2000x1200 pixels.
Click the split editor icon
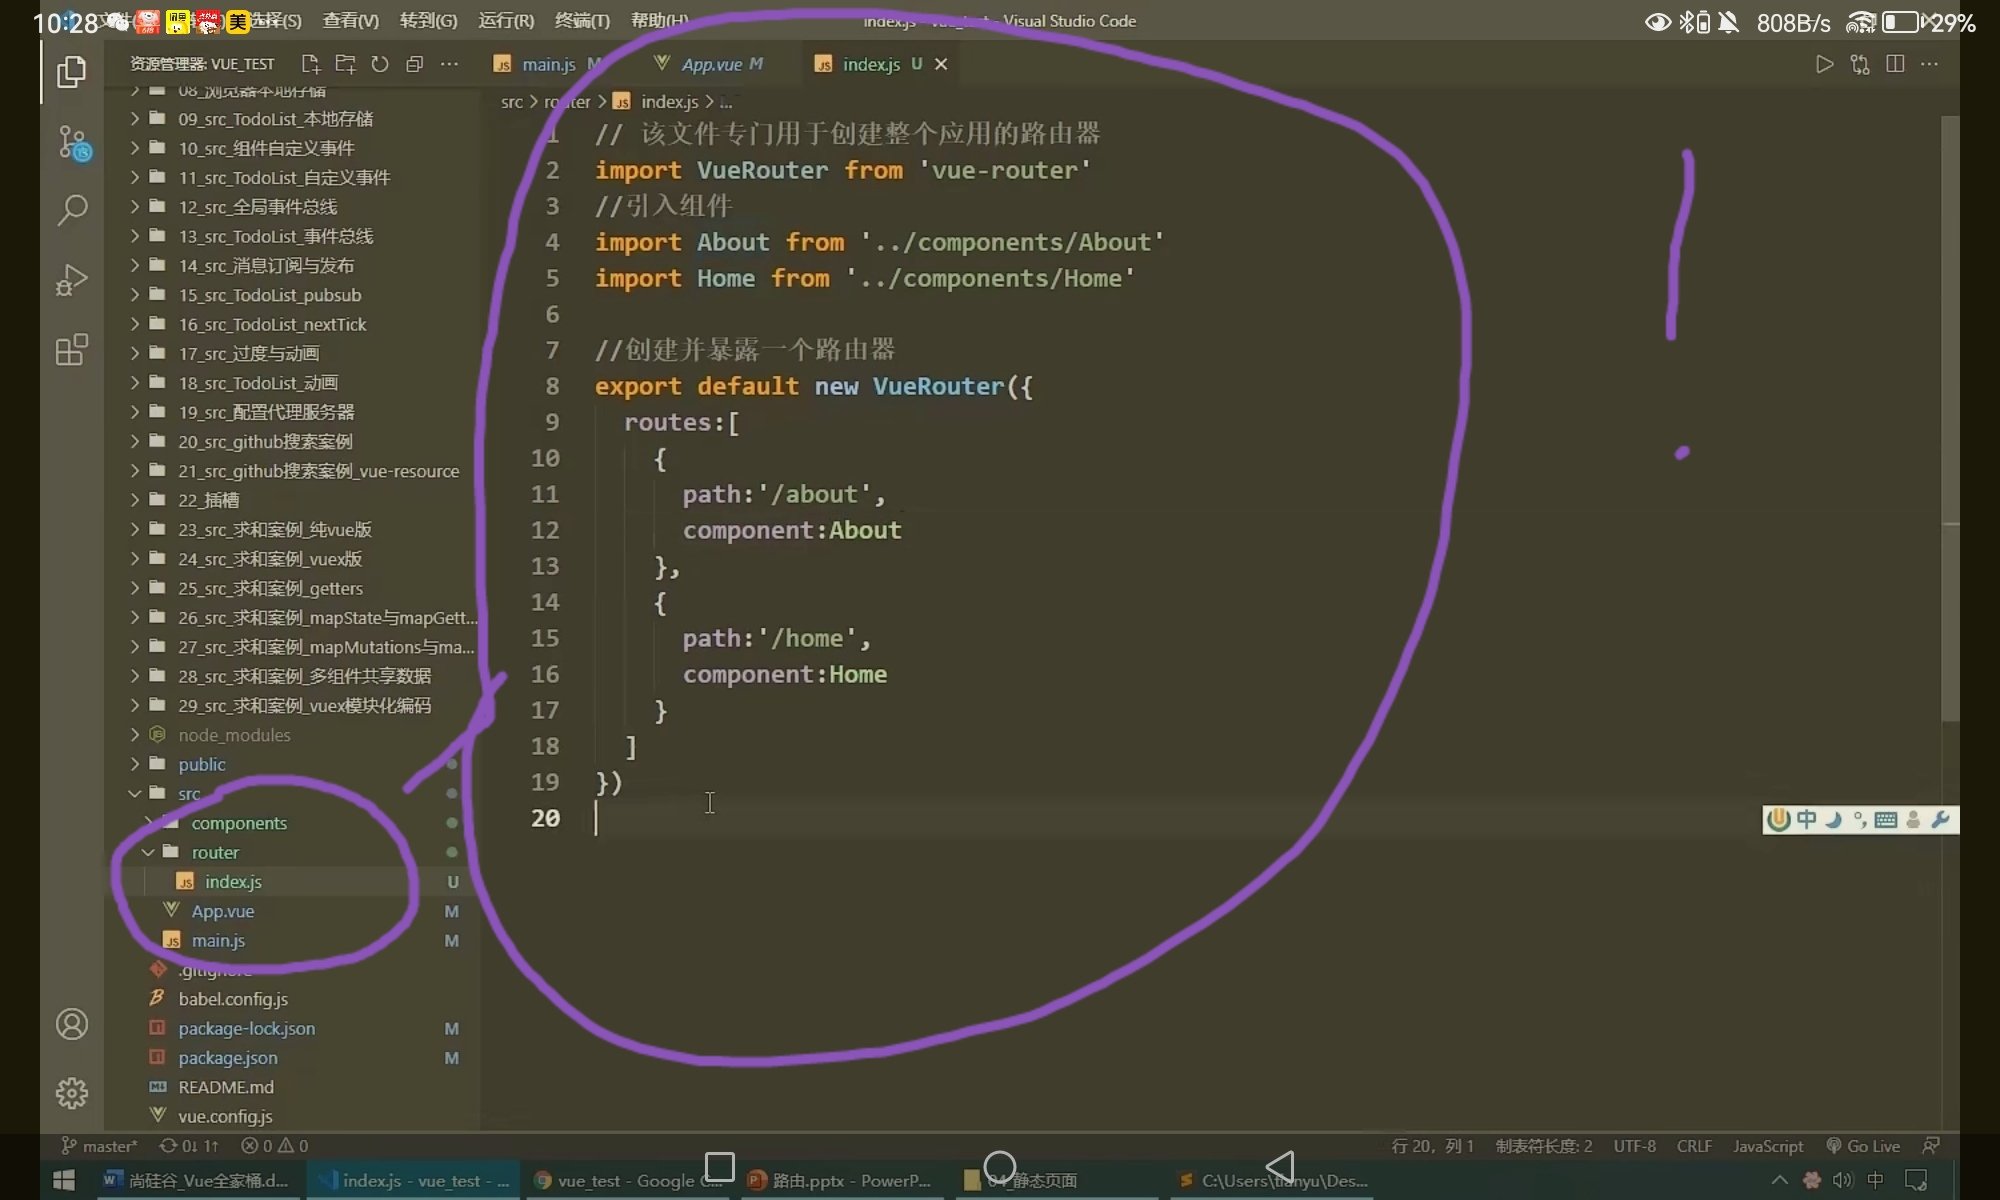(x=1894, y=64)
